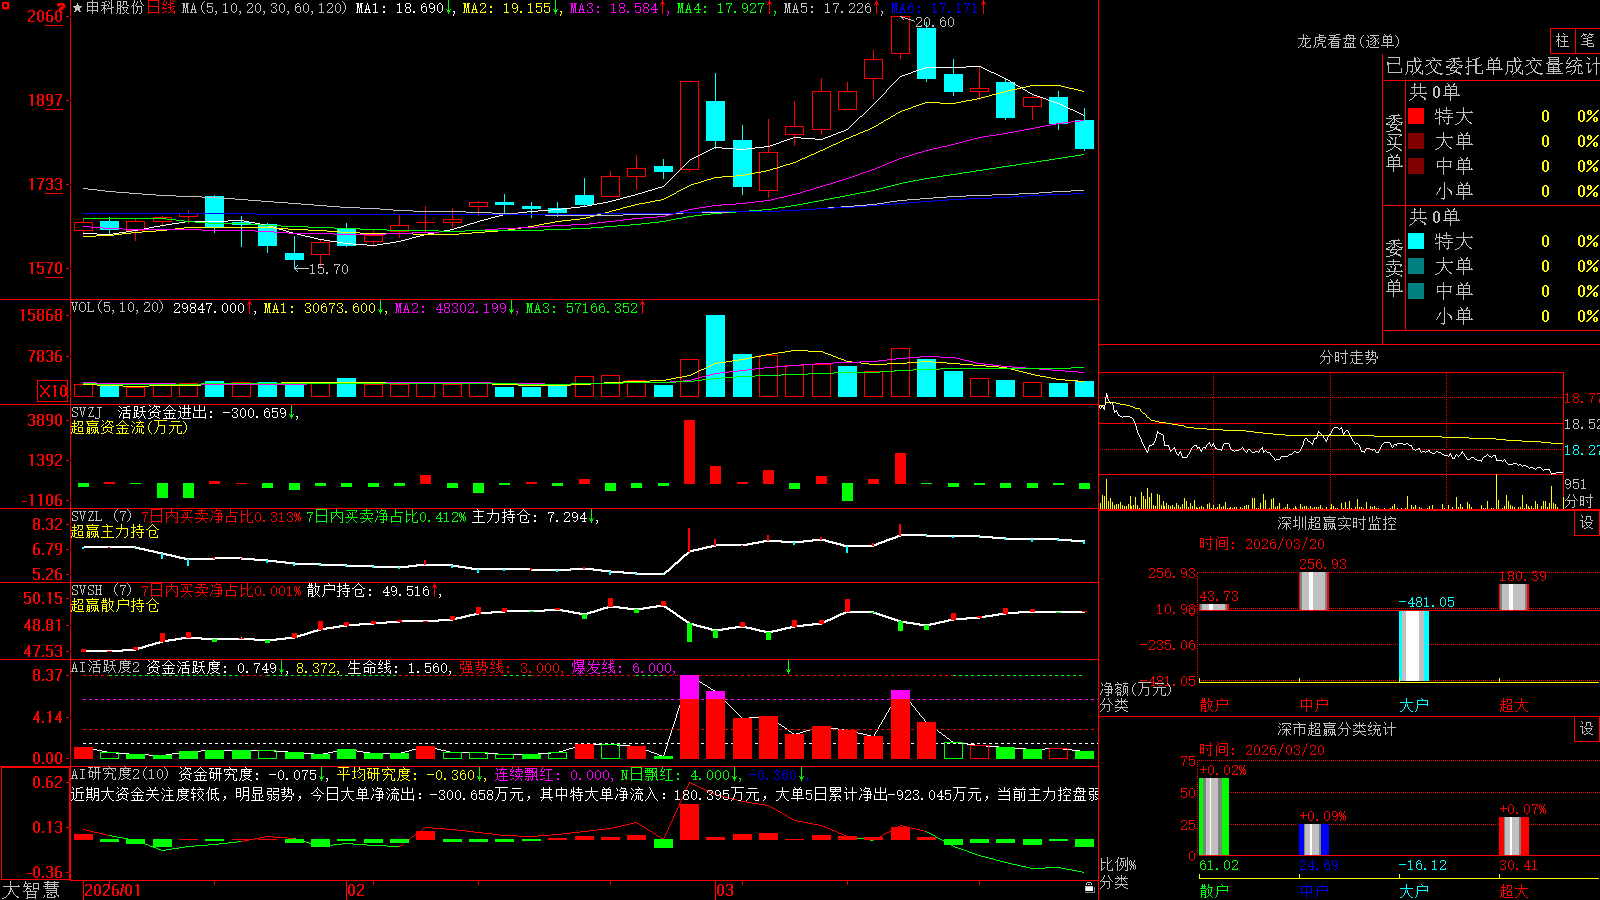Screen dimensions: 1600x900
Task: Click 时间: 2026/03/20 in 深圳超赢实时监控
Action: [x=1262, y=544]
